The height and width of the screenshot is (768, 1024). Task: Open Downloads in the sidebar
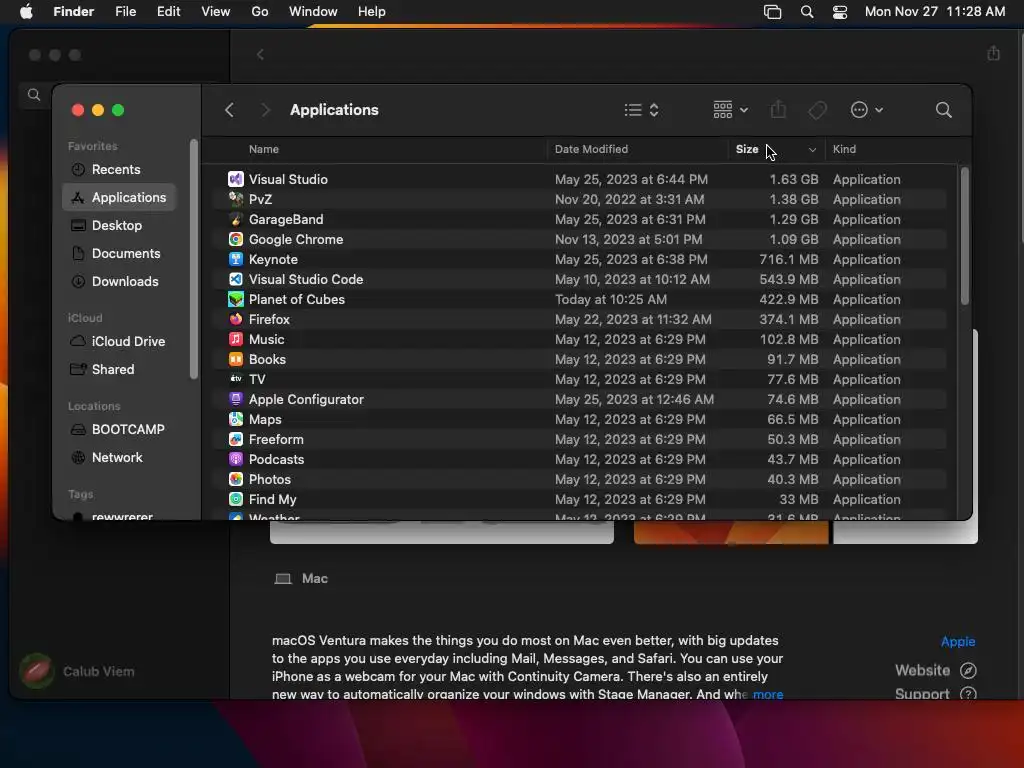tap(119, 281)
